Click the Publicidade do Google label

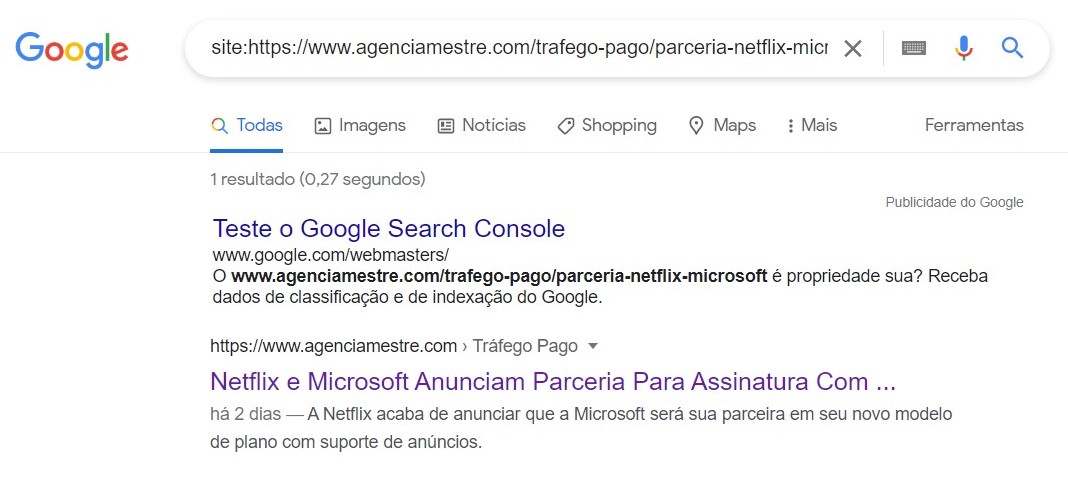click(954, 202)
